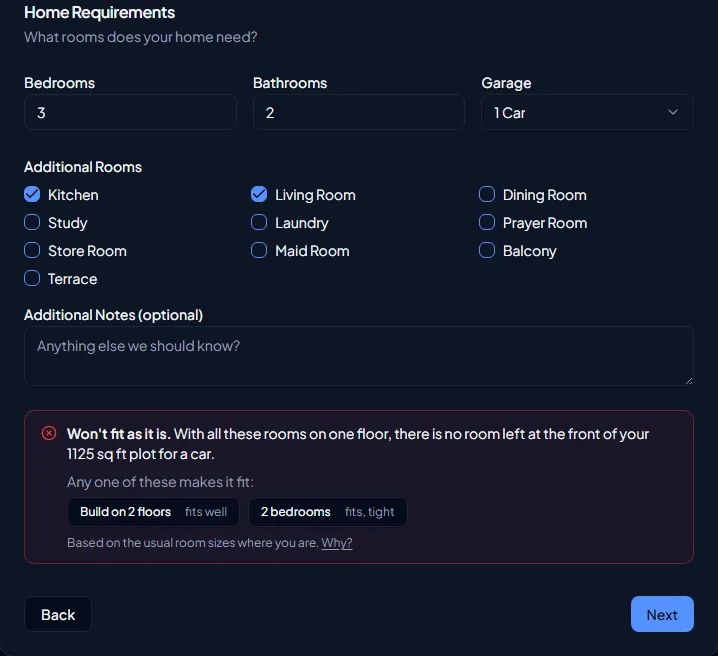Image resolution: width=718 pixels, height=656 pixels.
Task: Check the Prayer Room option
Action: click(487, 222)
